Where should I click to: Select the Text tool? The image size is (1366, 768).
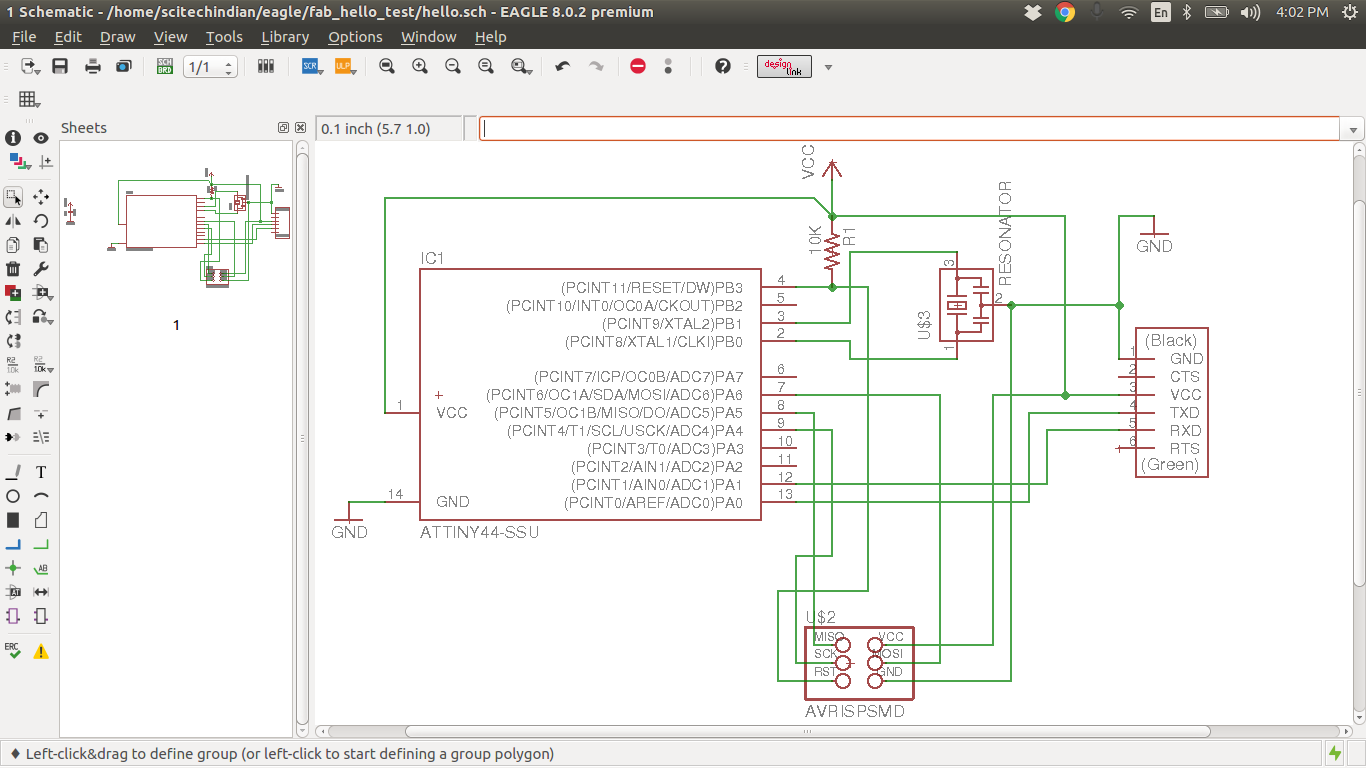click(x=41, y=472)
